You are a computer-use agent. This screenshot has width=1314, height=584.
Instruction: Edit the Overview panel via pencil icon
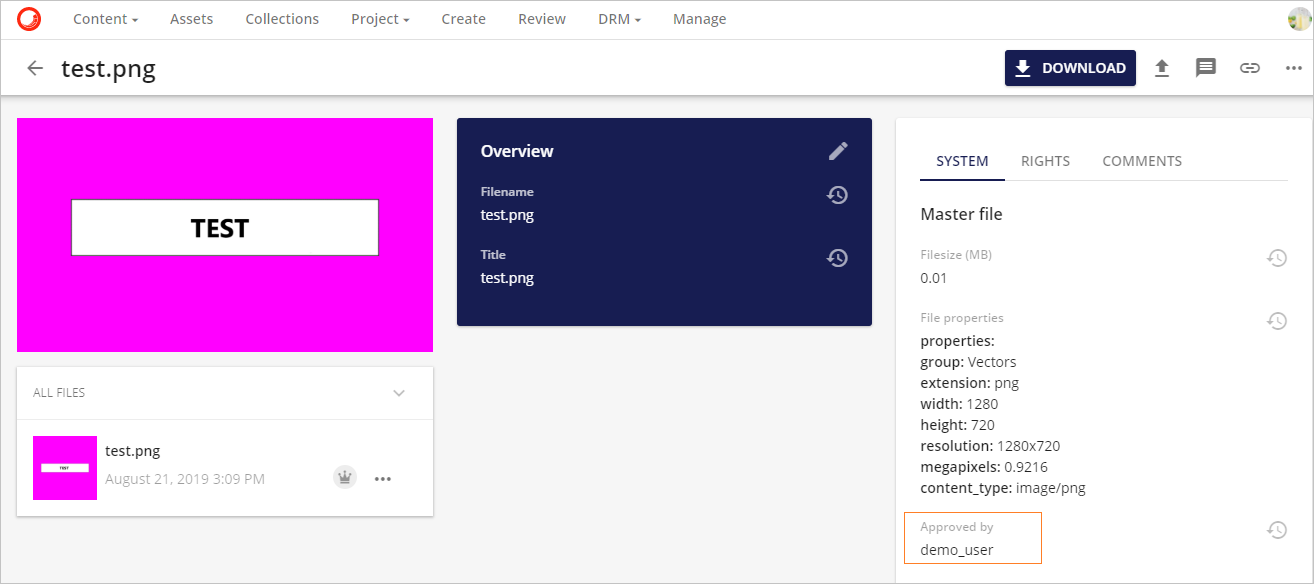coord(838,150)
